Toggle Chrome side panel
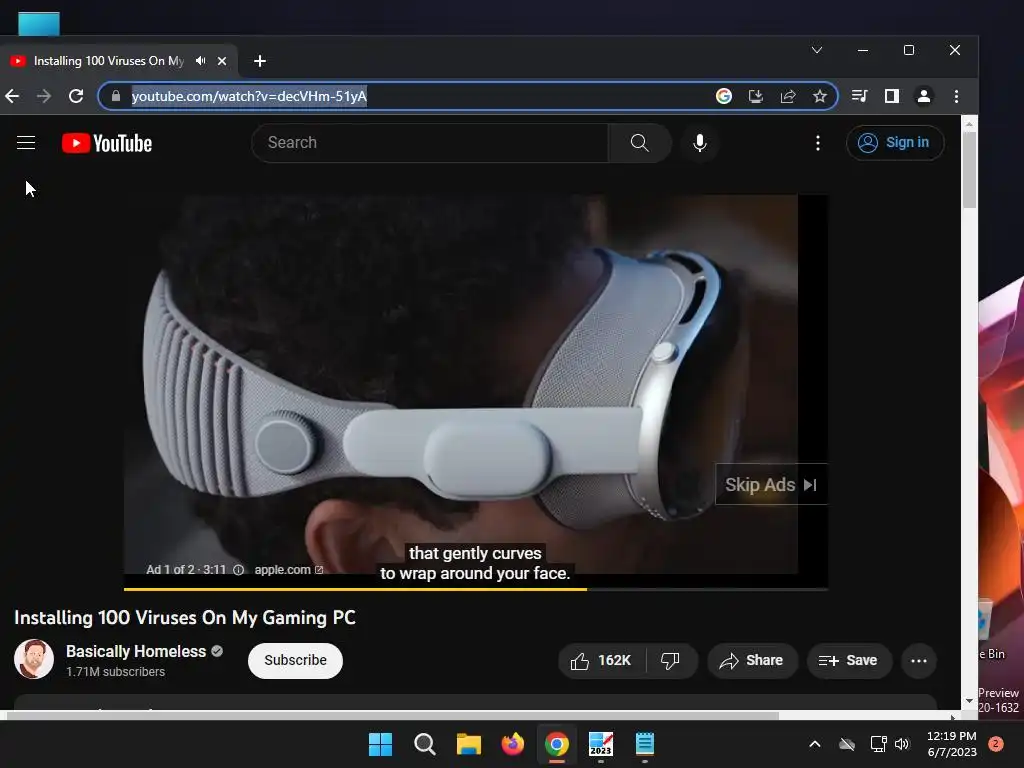 click(x=891, y=96)
